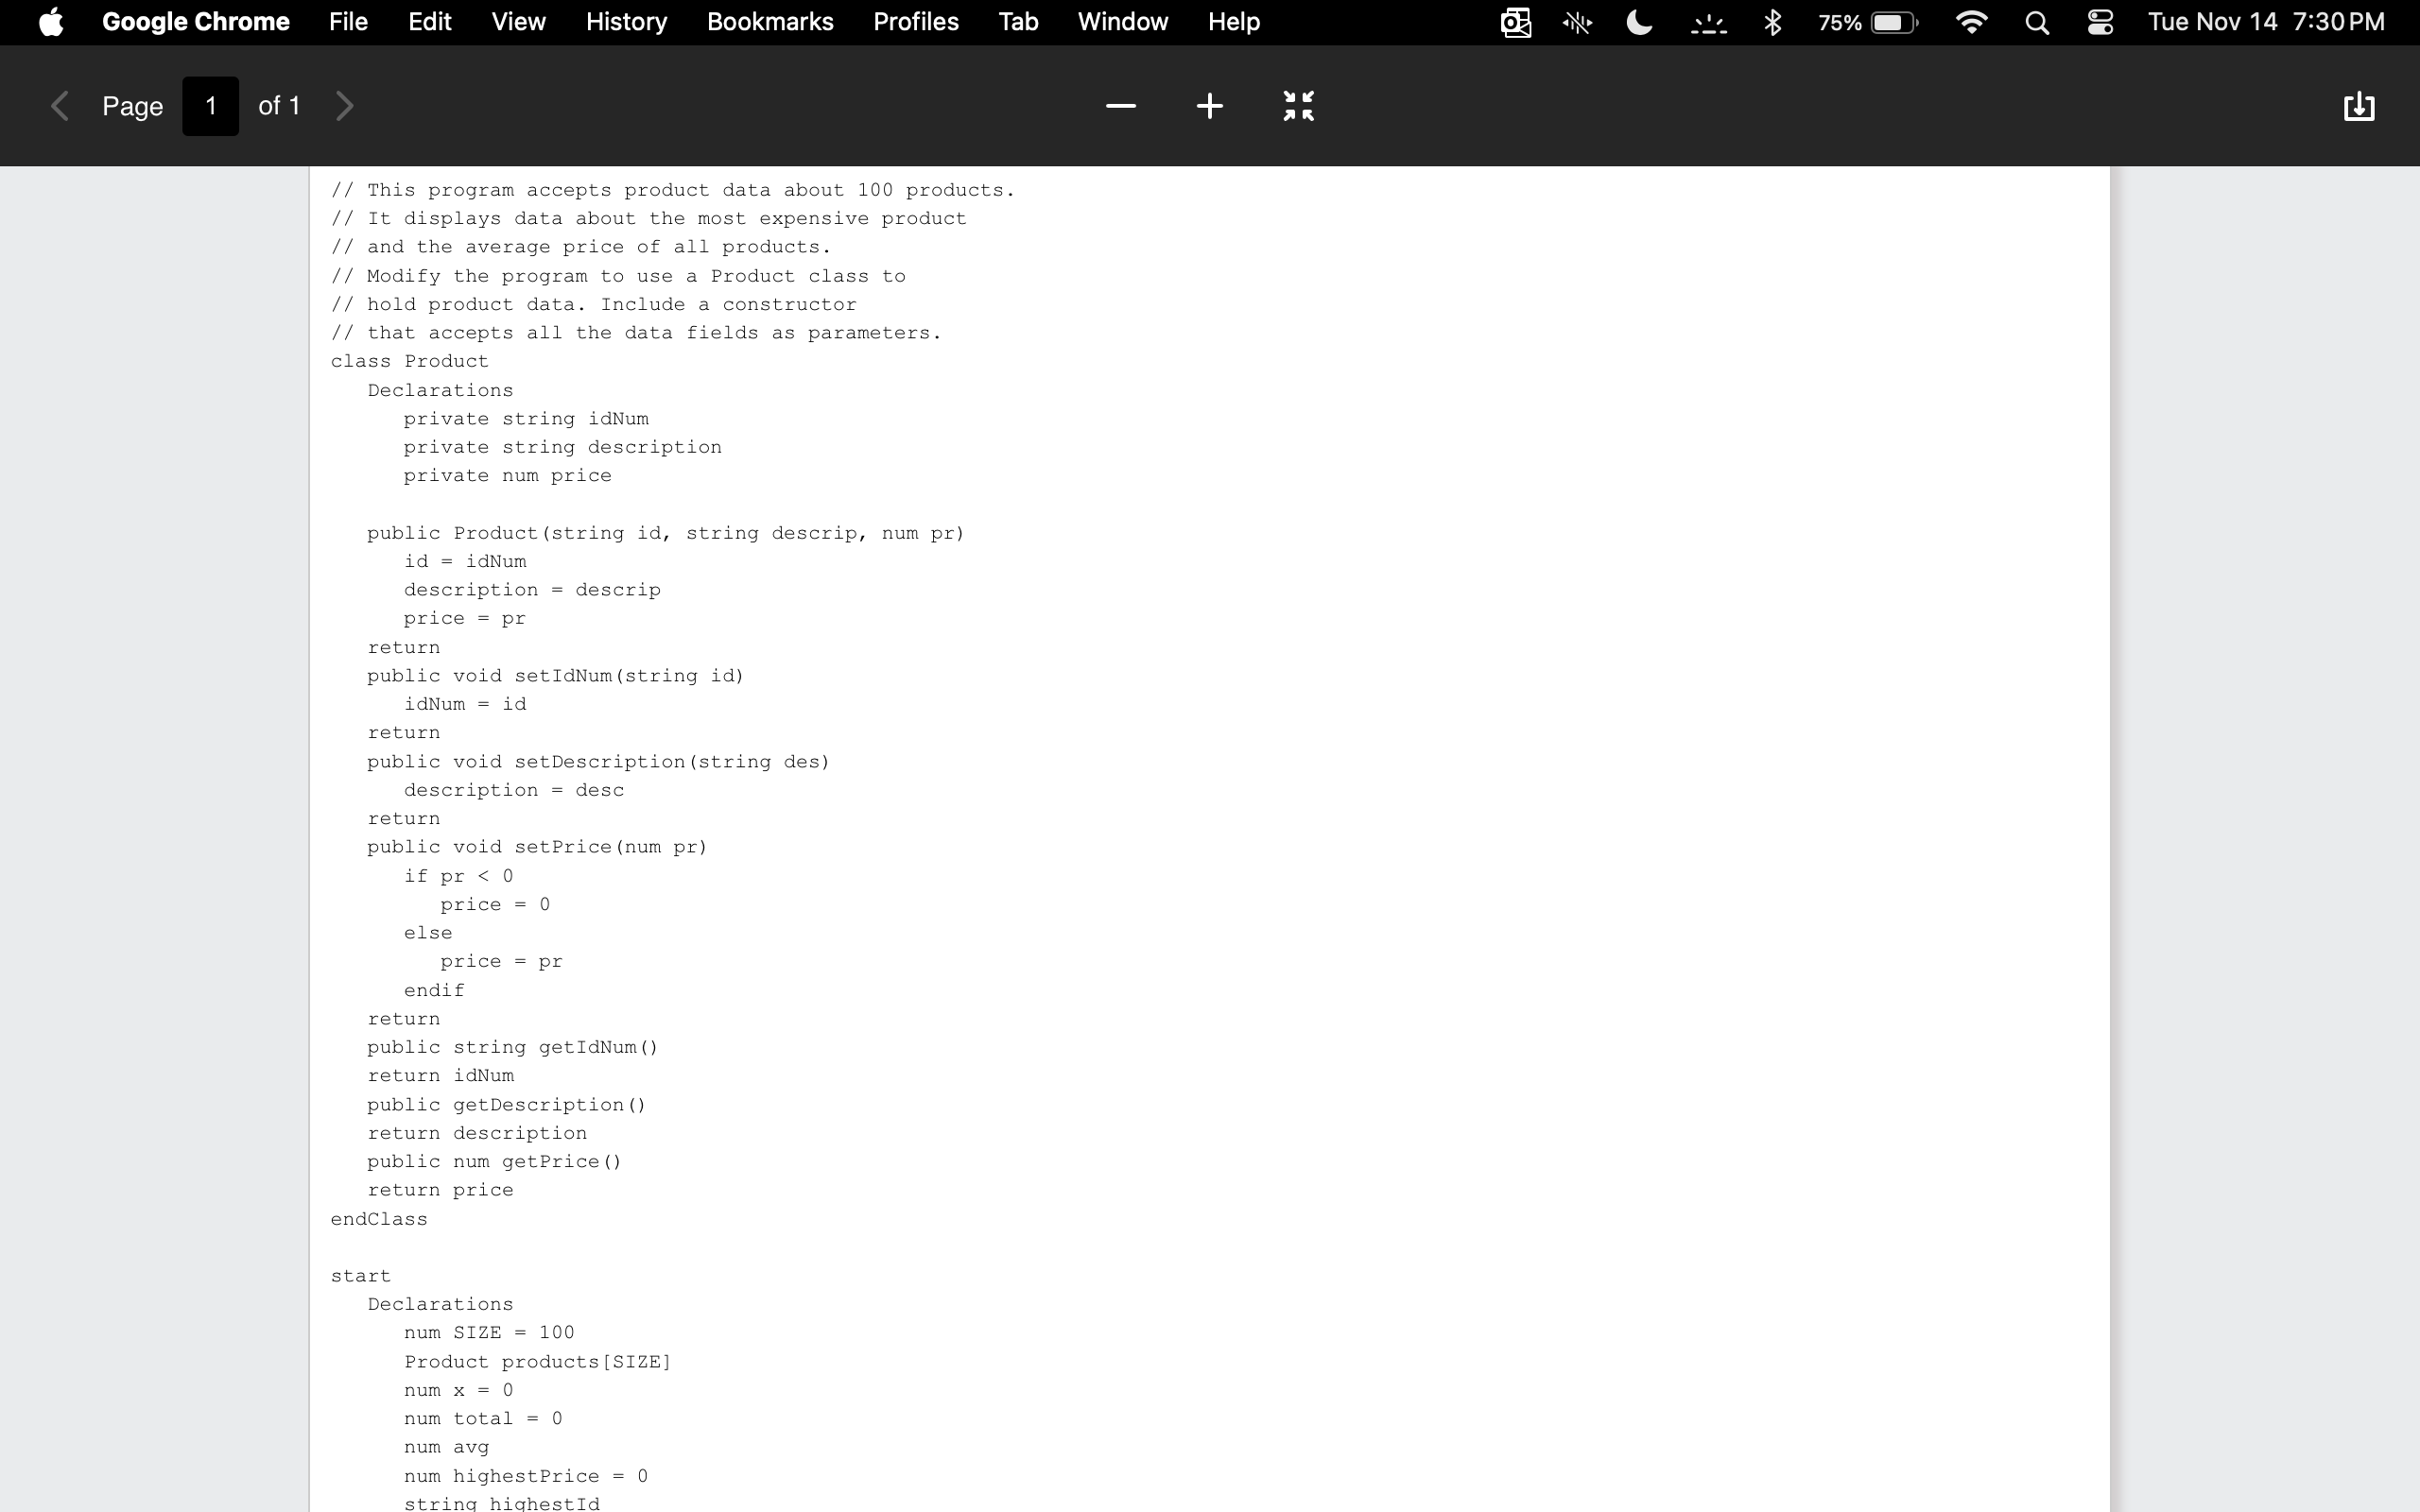Click the 'return idNum' line
This screenshot has height=1512, width=2420.
(441, 1076)
